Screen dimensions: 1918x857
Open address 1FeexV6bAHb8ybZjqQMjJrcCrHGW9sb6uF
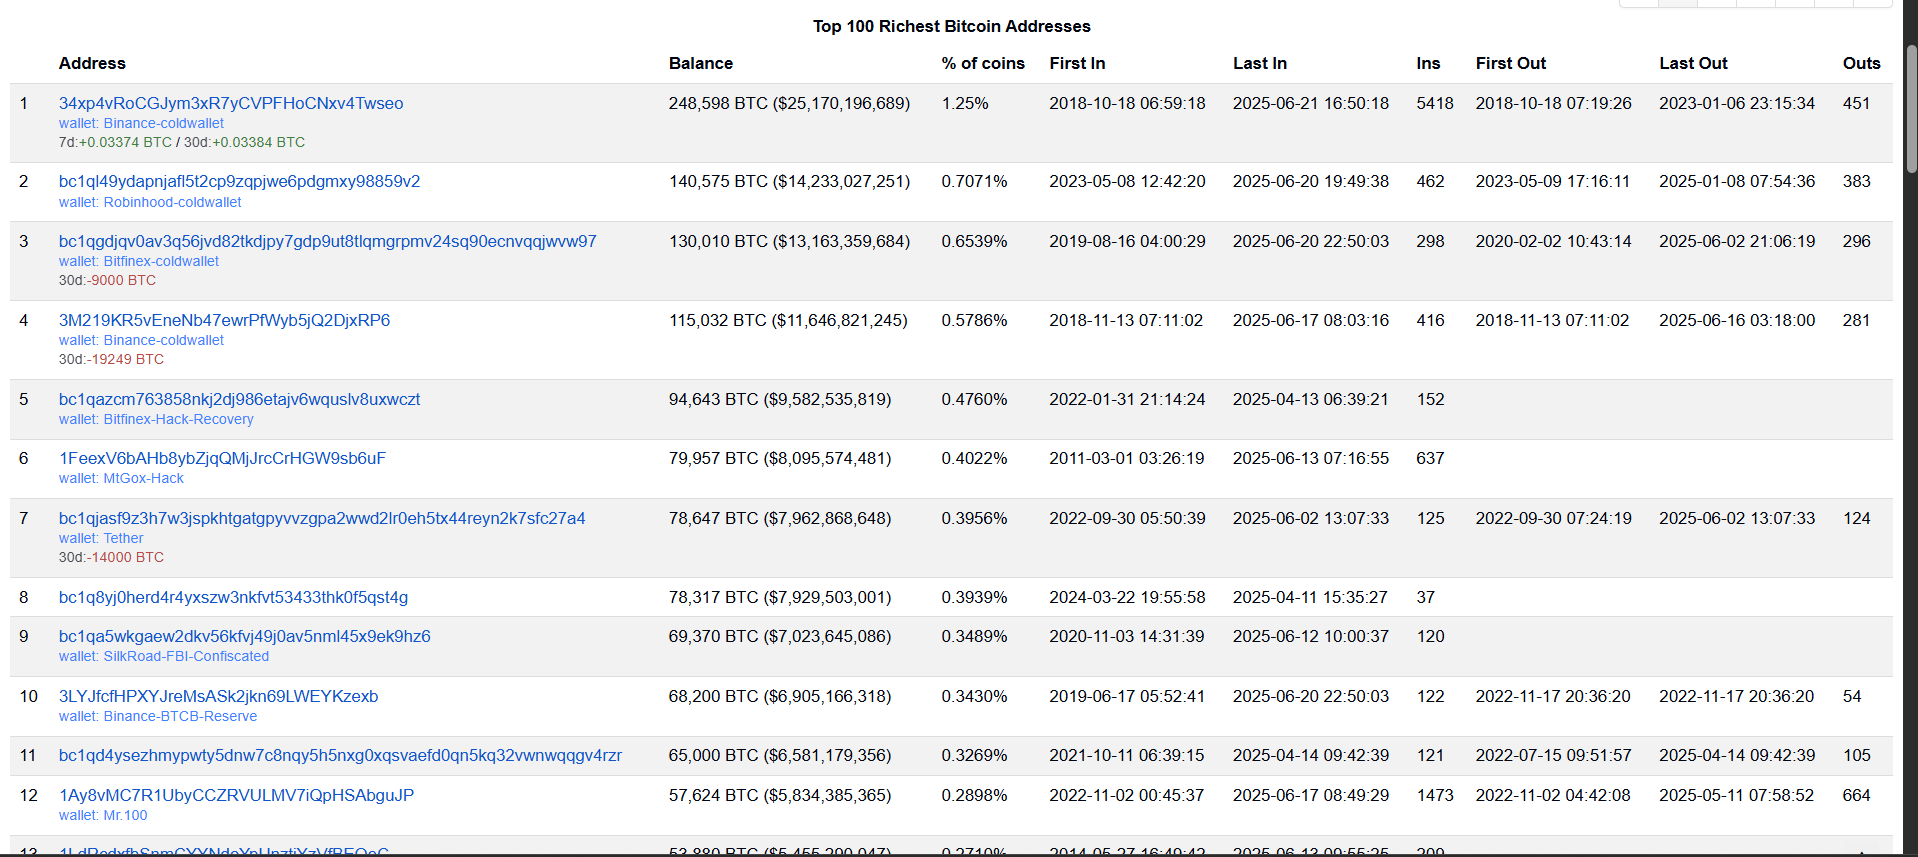point(222,458)
